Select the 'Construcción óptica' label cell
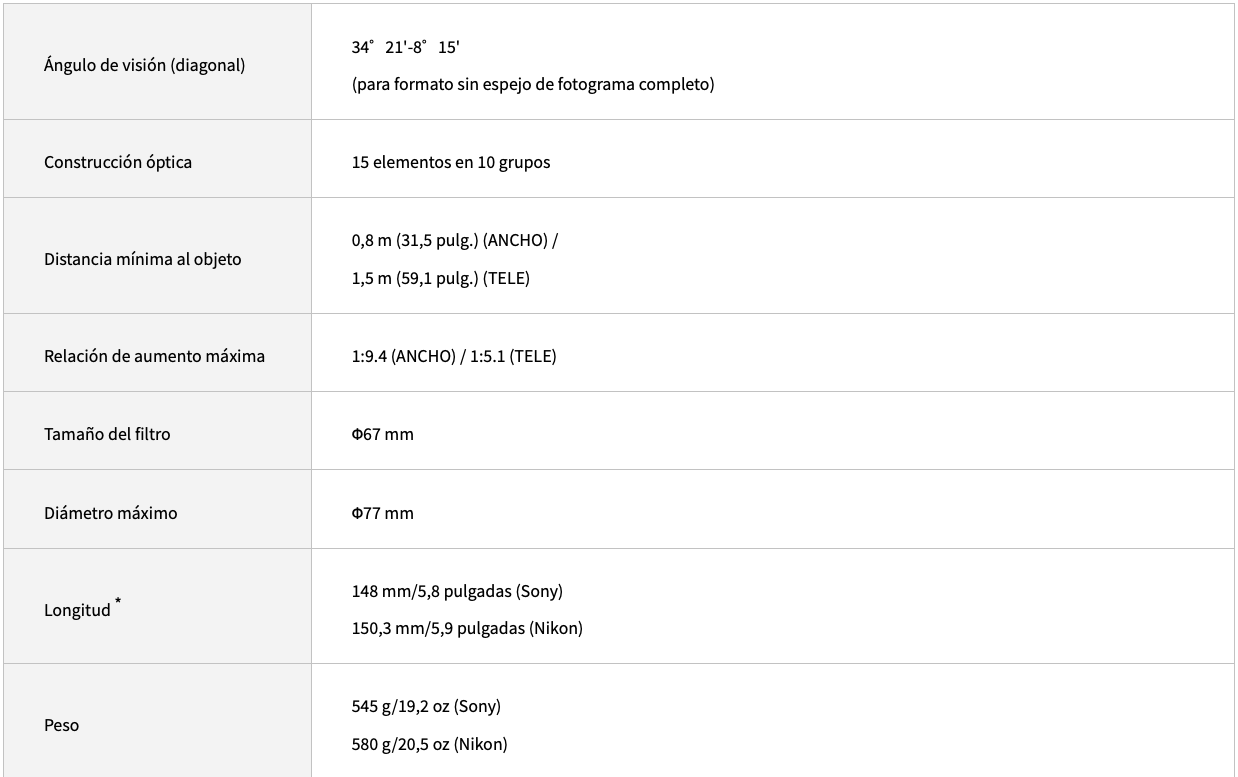1238x777 pixels. coord(118,162)
